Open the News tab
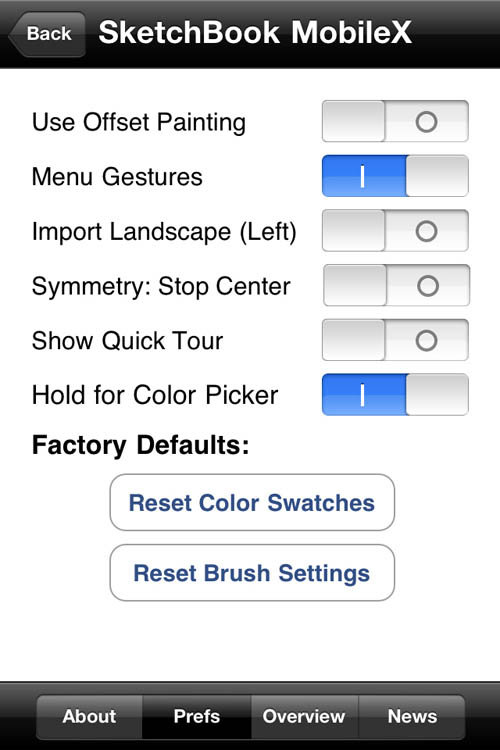This screenshot has height=750, width=500. coord(412,717)
